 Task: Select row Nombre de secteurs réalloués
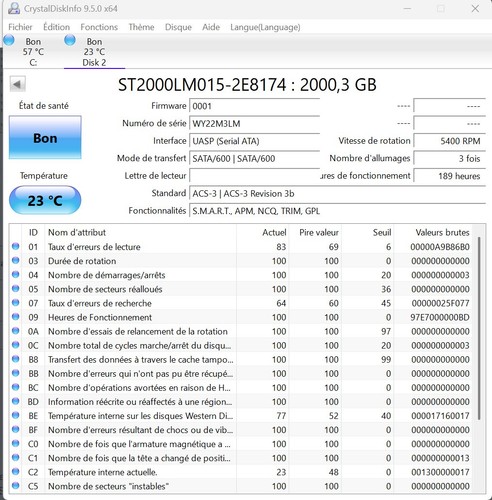click(x=241, y=289)
